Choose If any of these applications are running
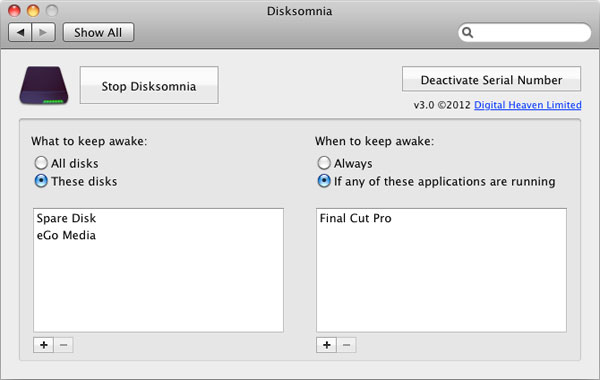This screenshot has width=600, height=380. click(324, 181)
